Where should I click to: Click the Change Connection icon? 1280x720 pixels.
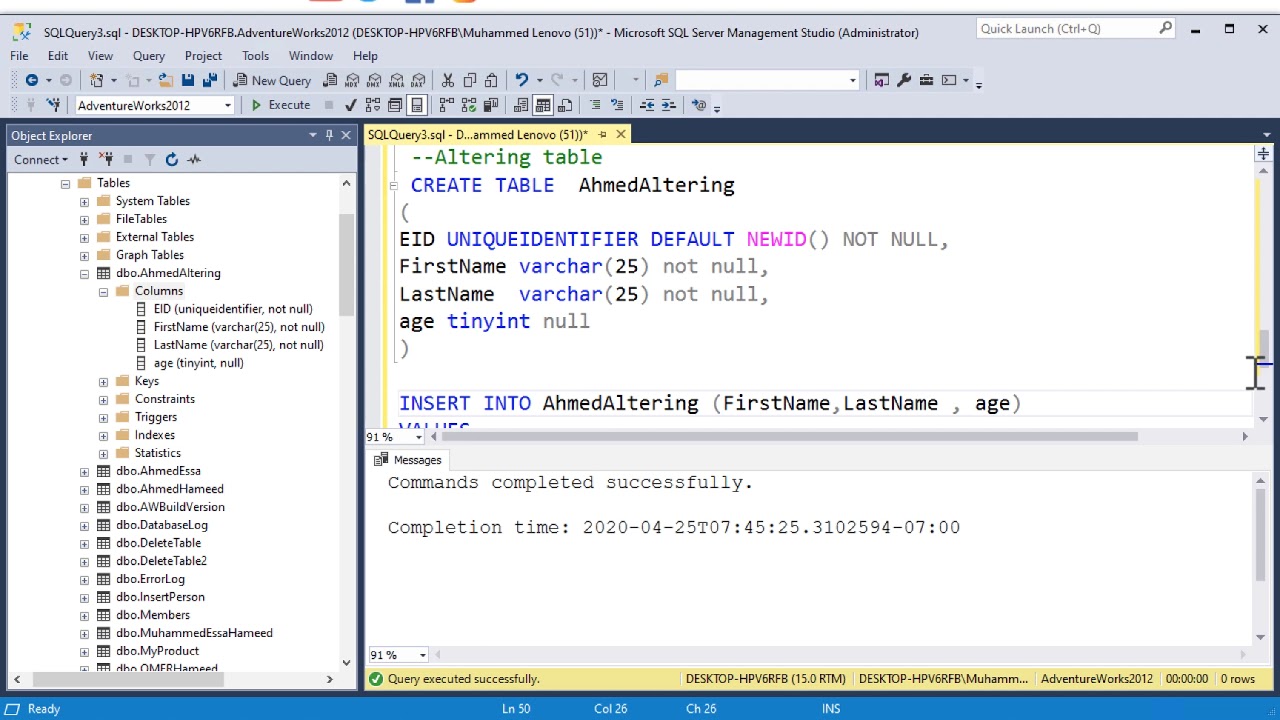point(54,105)
